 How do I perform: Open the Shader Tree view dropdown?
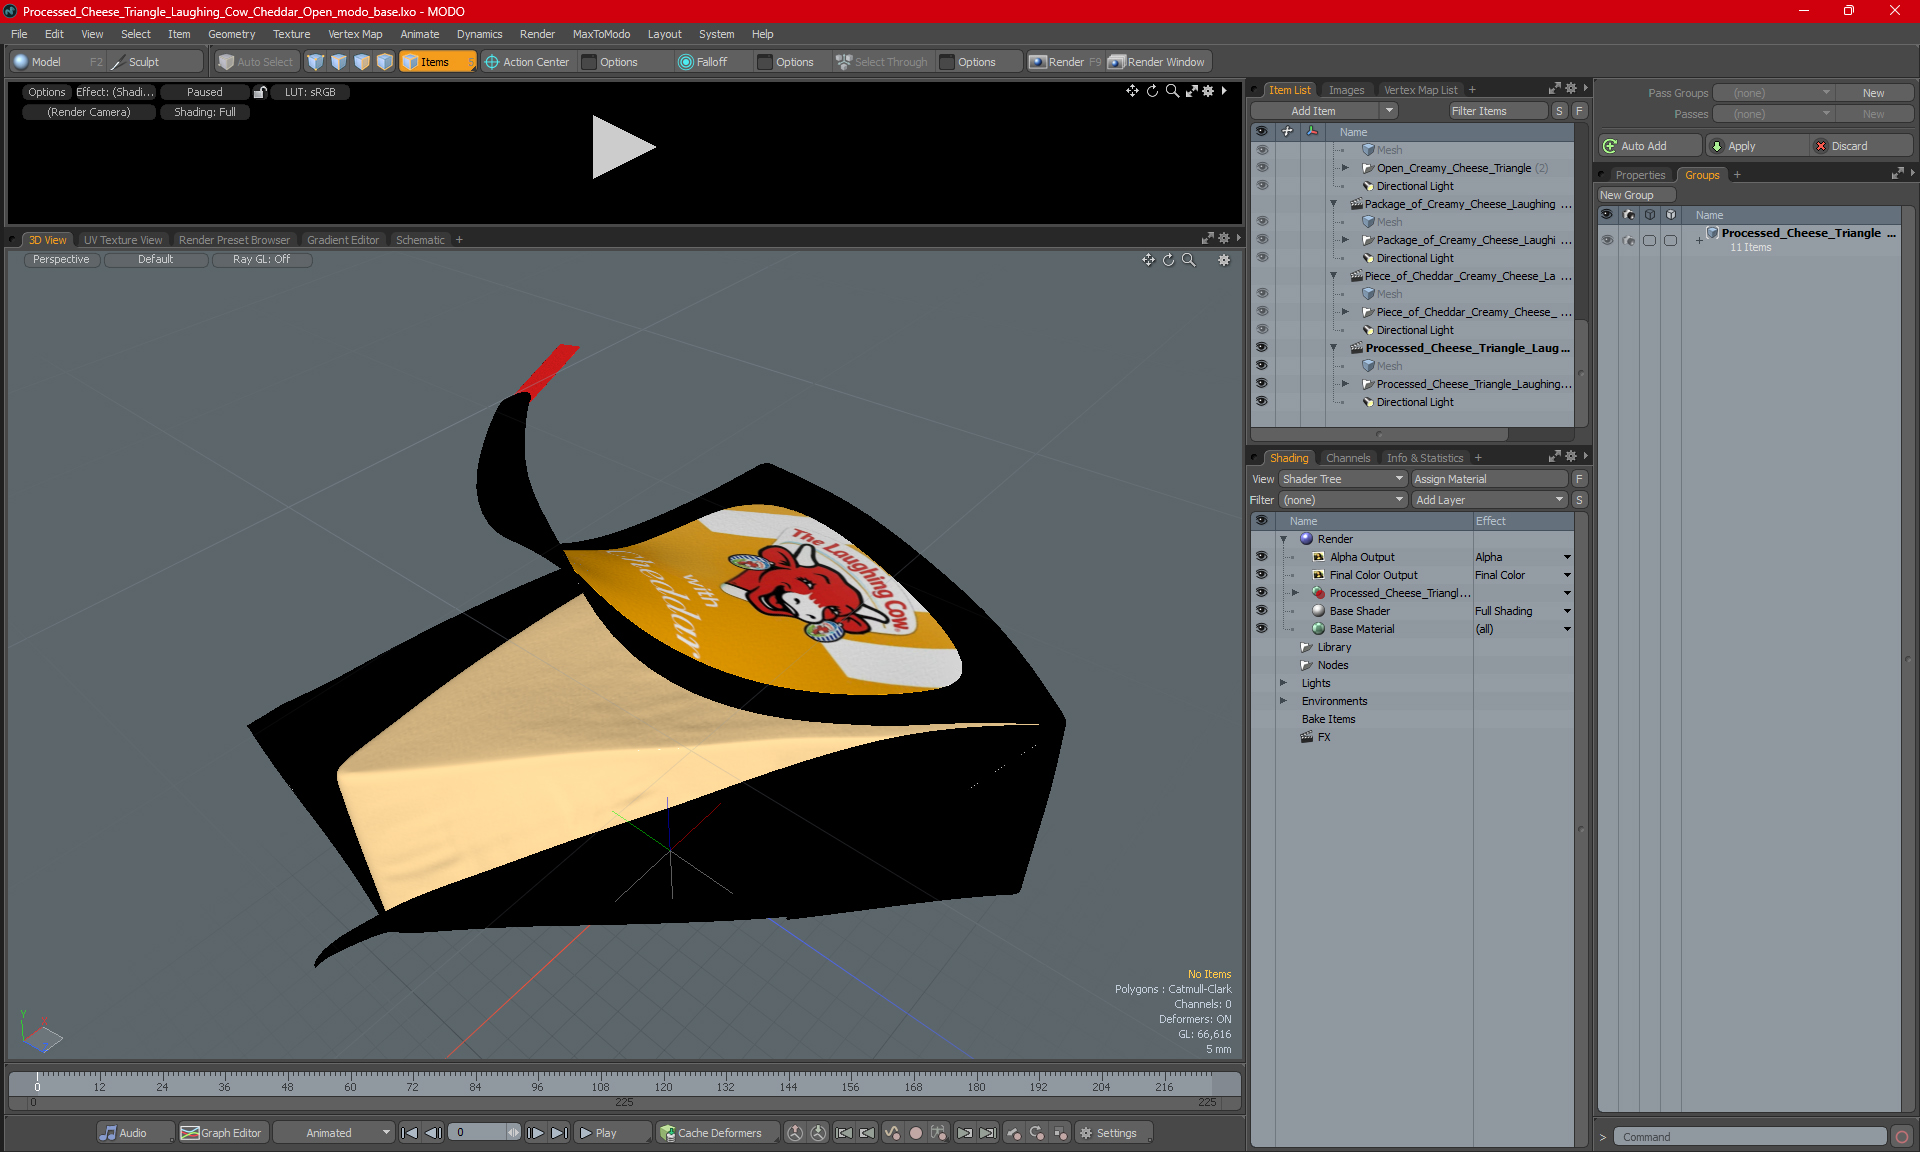pos(1343,479)
